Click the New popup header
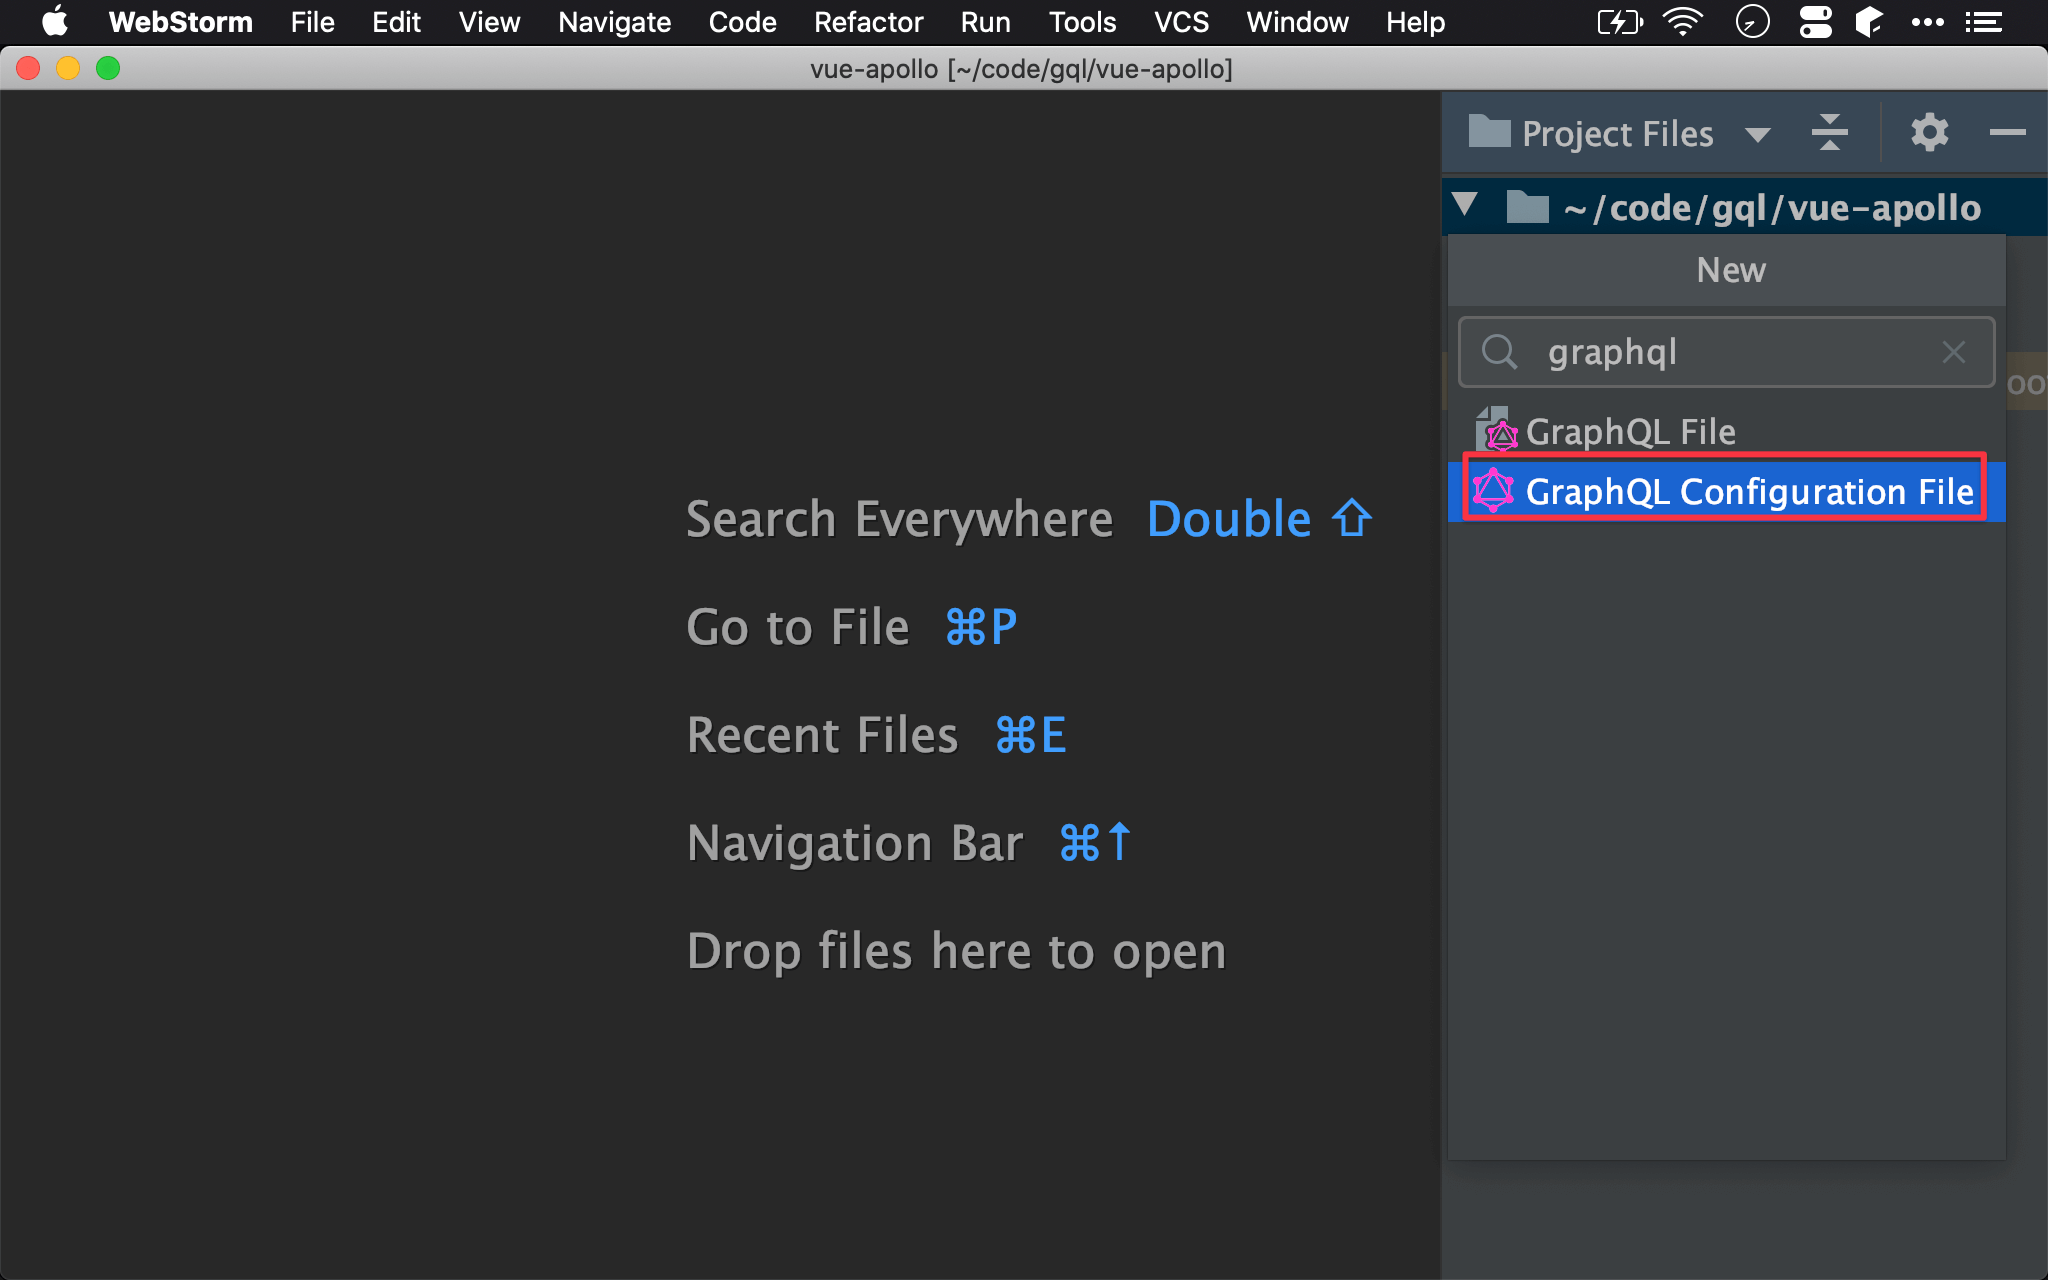Screen dimensions: 2048x1280 (1726, 270)
